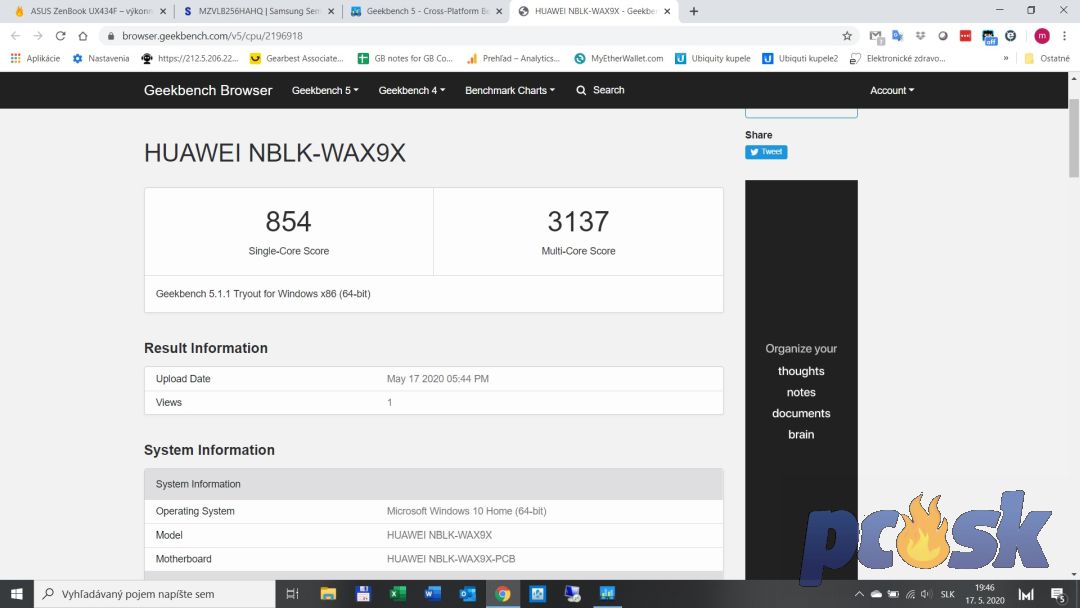The image size is (1080, 608).
Task: Open Gearbest Associate bookmark
Action: [x=296, y=59]
